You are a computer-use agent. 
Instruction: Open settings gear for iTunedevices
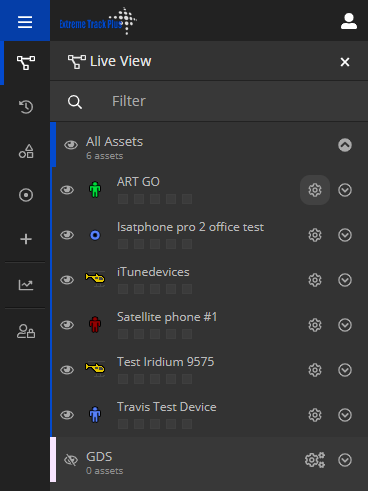[x=315, y=280]
